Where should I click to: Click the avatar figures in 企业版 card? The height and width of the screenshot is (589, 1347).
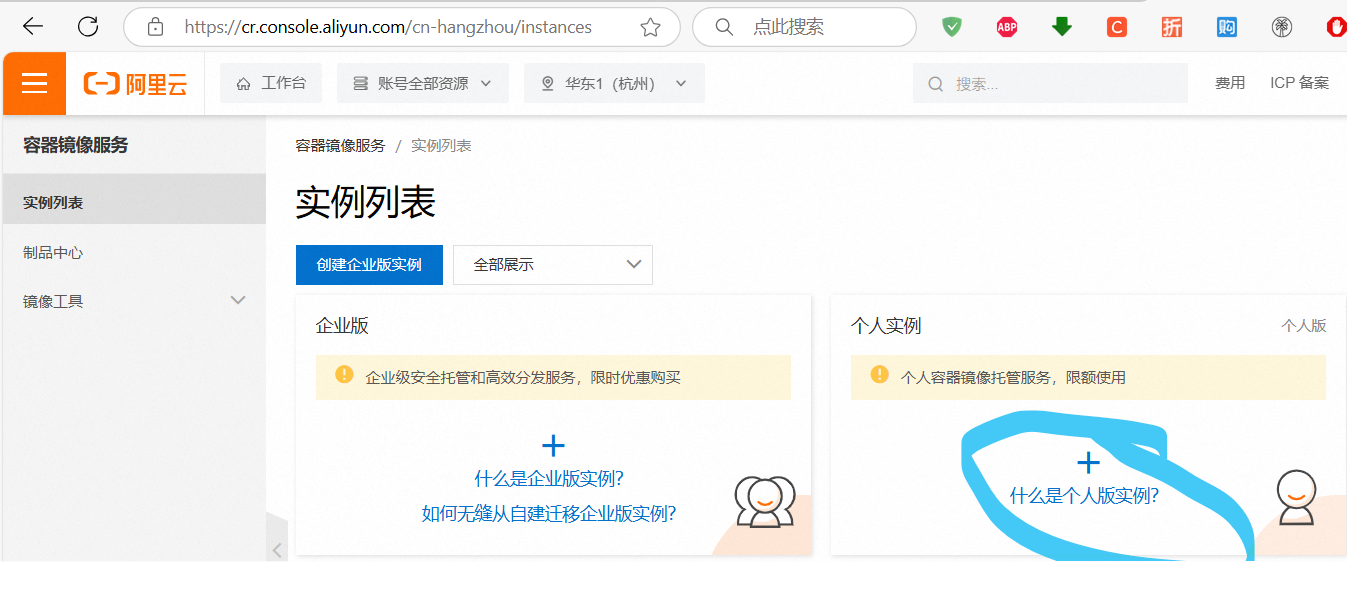tap(764, 501)
